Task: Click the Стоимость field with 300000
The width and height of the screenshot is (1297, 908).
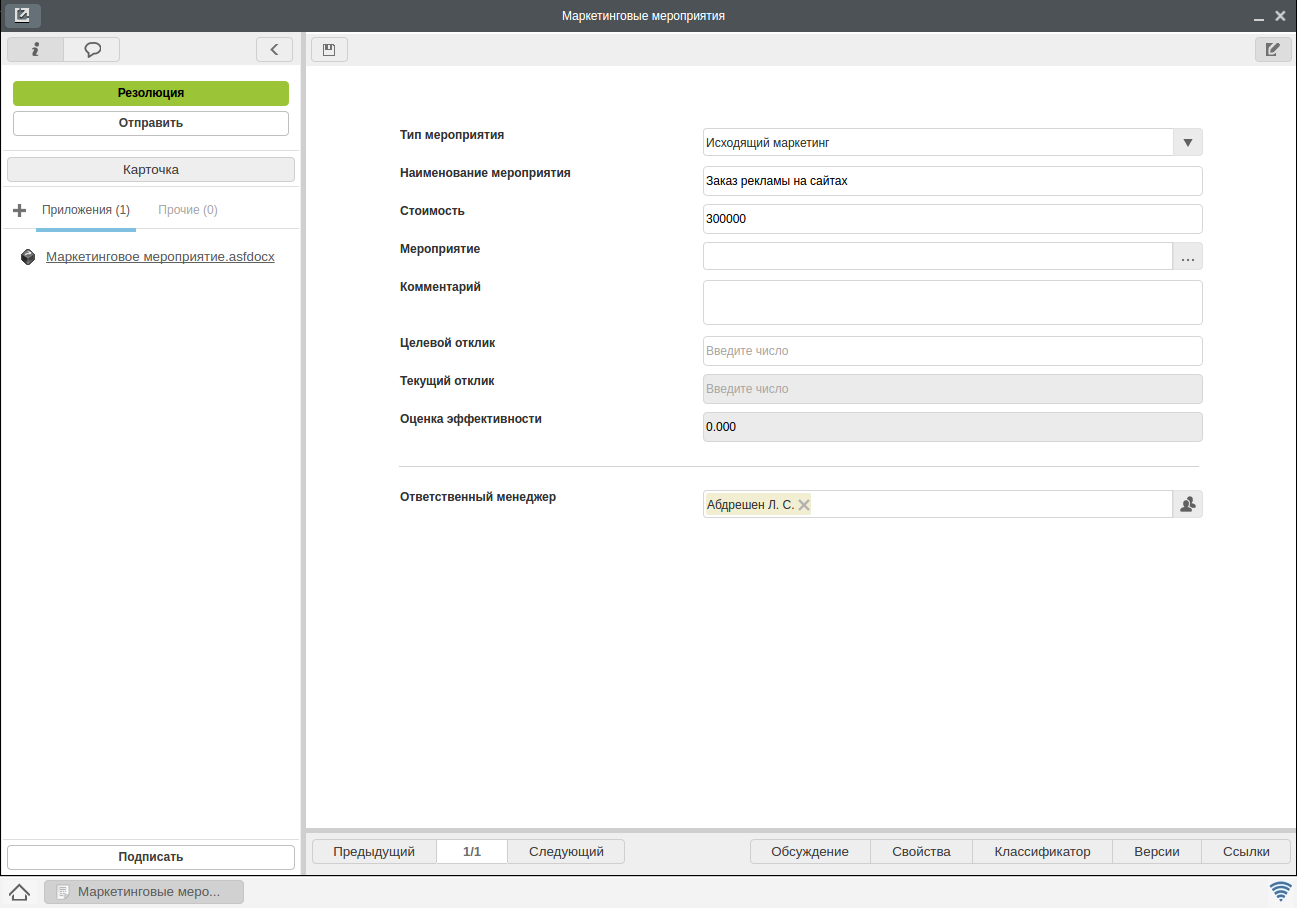Action: [953, 218]
